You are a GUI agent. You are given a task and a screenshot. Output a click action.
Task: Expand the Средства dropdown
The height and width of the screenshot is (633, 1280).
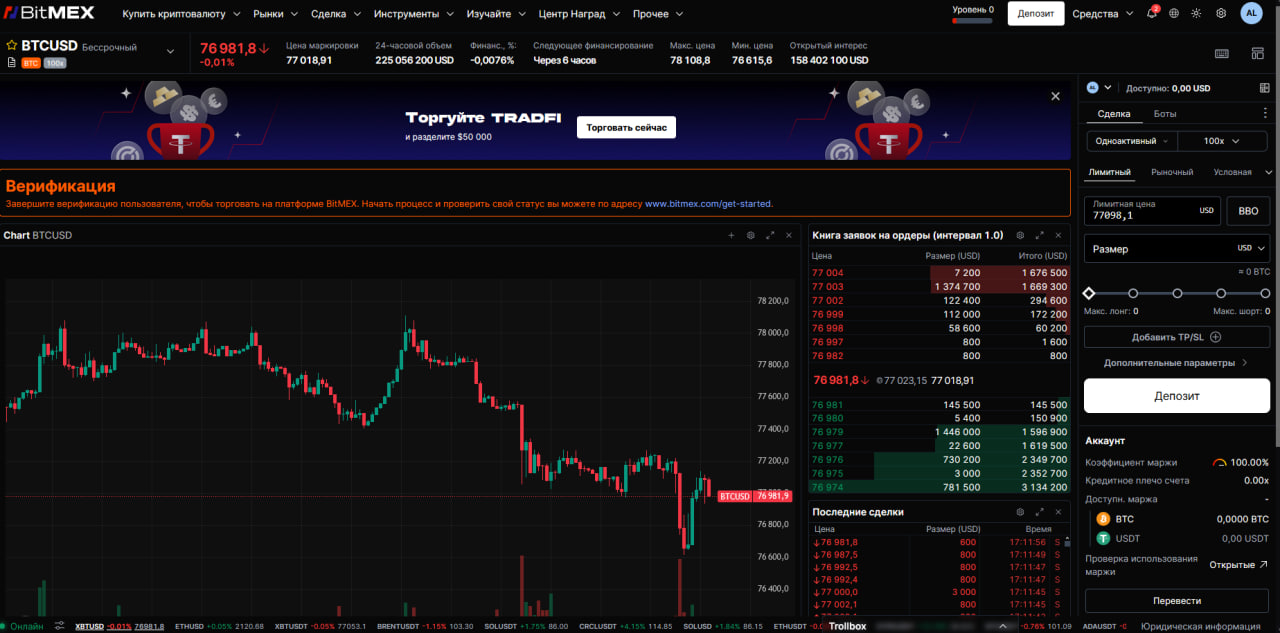(x=1102, y=14)
